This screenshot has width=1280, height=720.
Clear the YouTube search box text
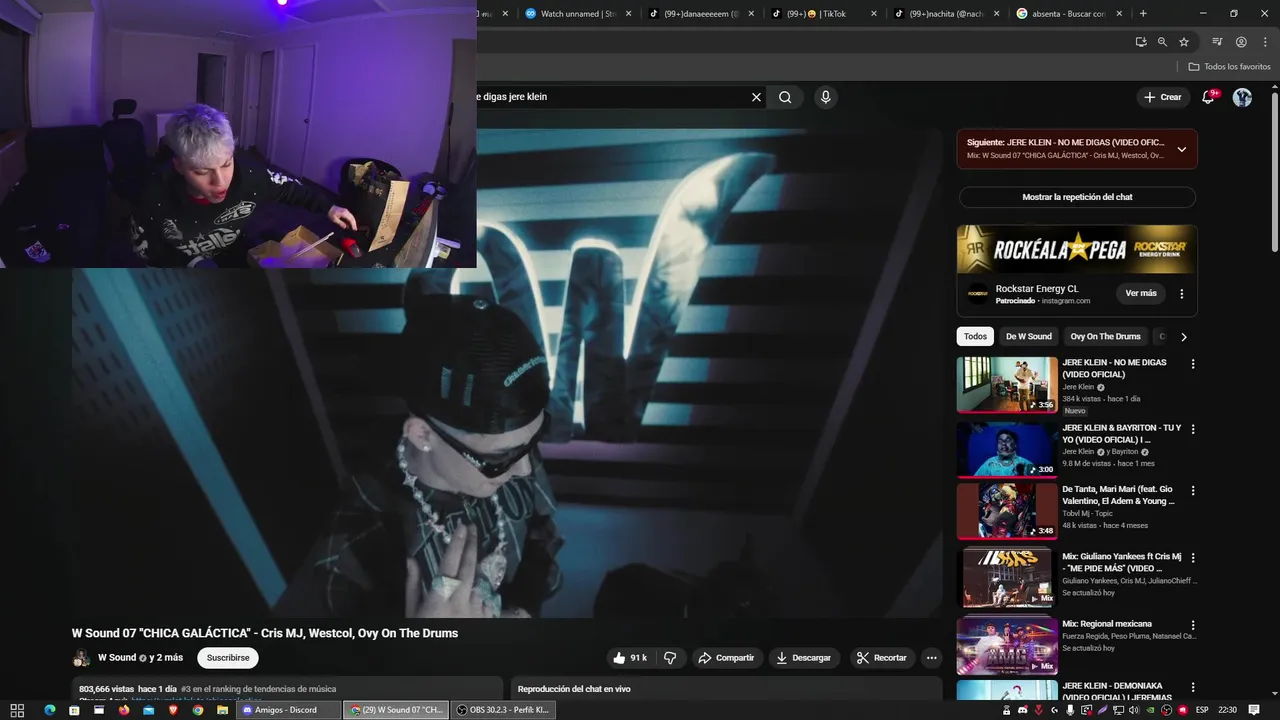(756, 97)
